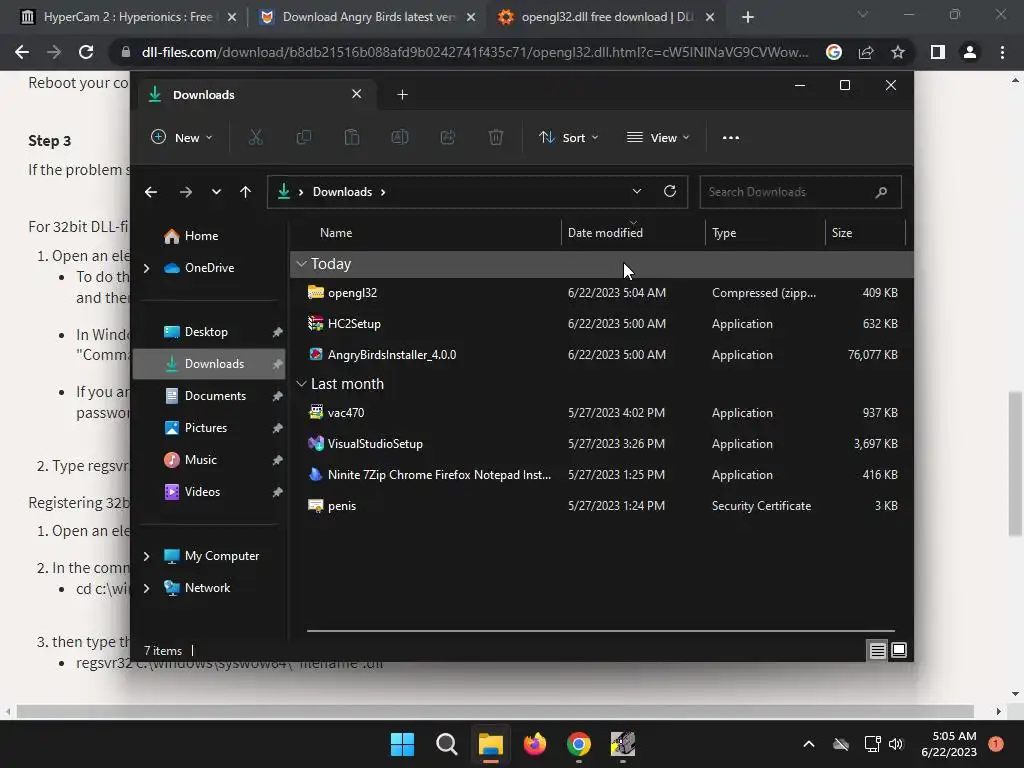The height and width of the screenshot is (768, 1024).
Task: Add a new File Explorer tab
Action: click(x=402, y=95)
